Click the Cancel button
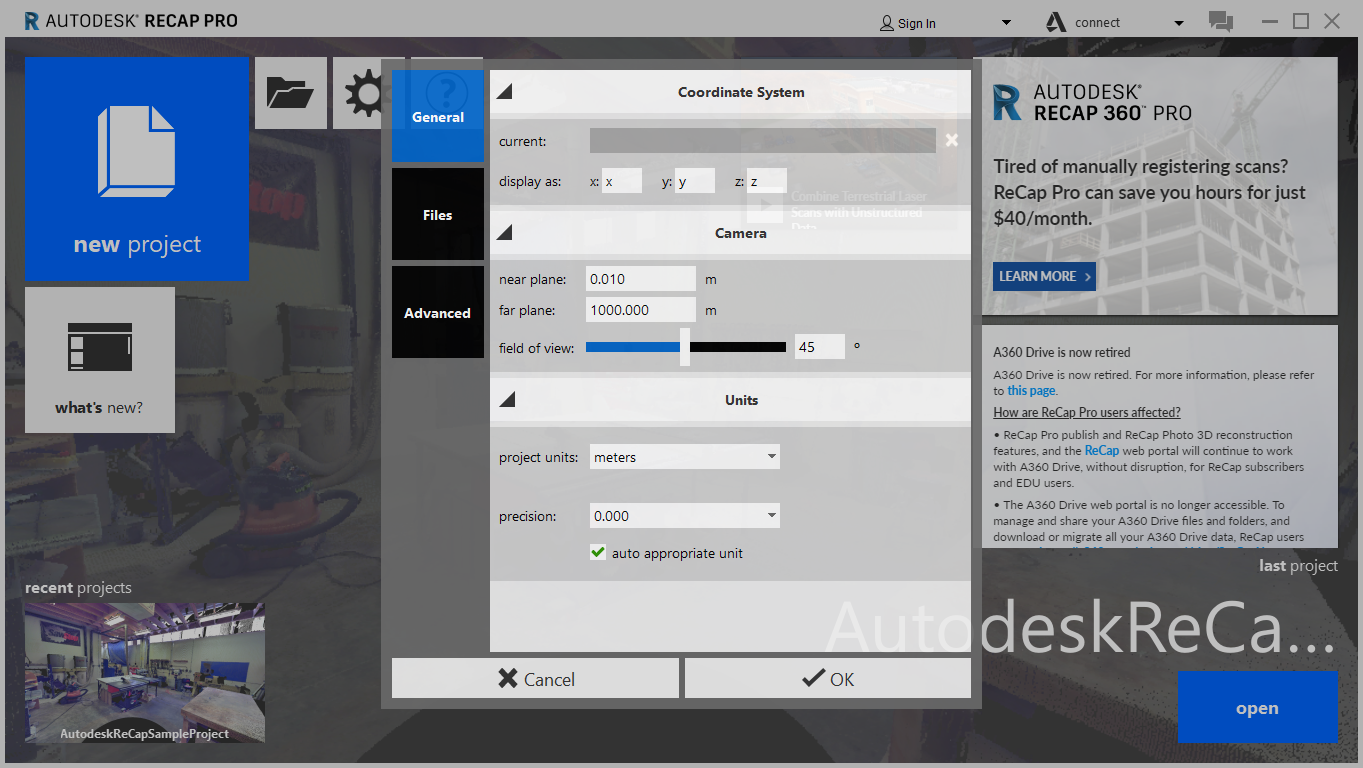1363x768 pixels. pyautogui.click(x=535, y=678)
